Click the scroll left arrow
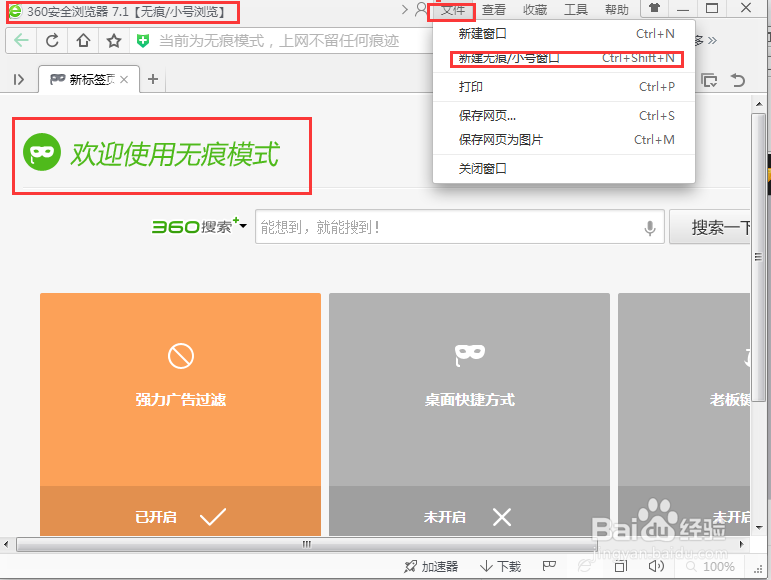 coord(6,544)
